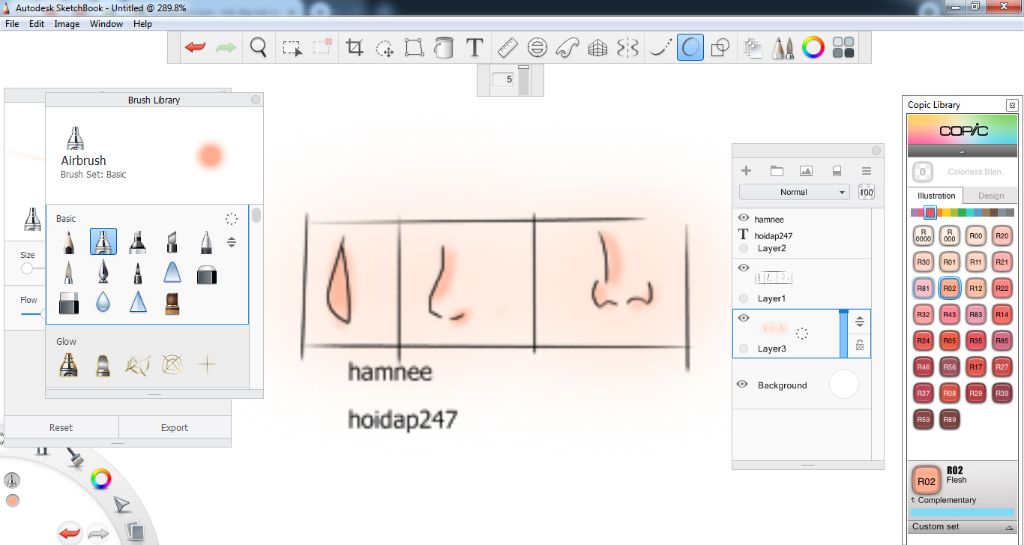
Task: Open the Image menu
Action: point(67,23)
